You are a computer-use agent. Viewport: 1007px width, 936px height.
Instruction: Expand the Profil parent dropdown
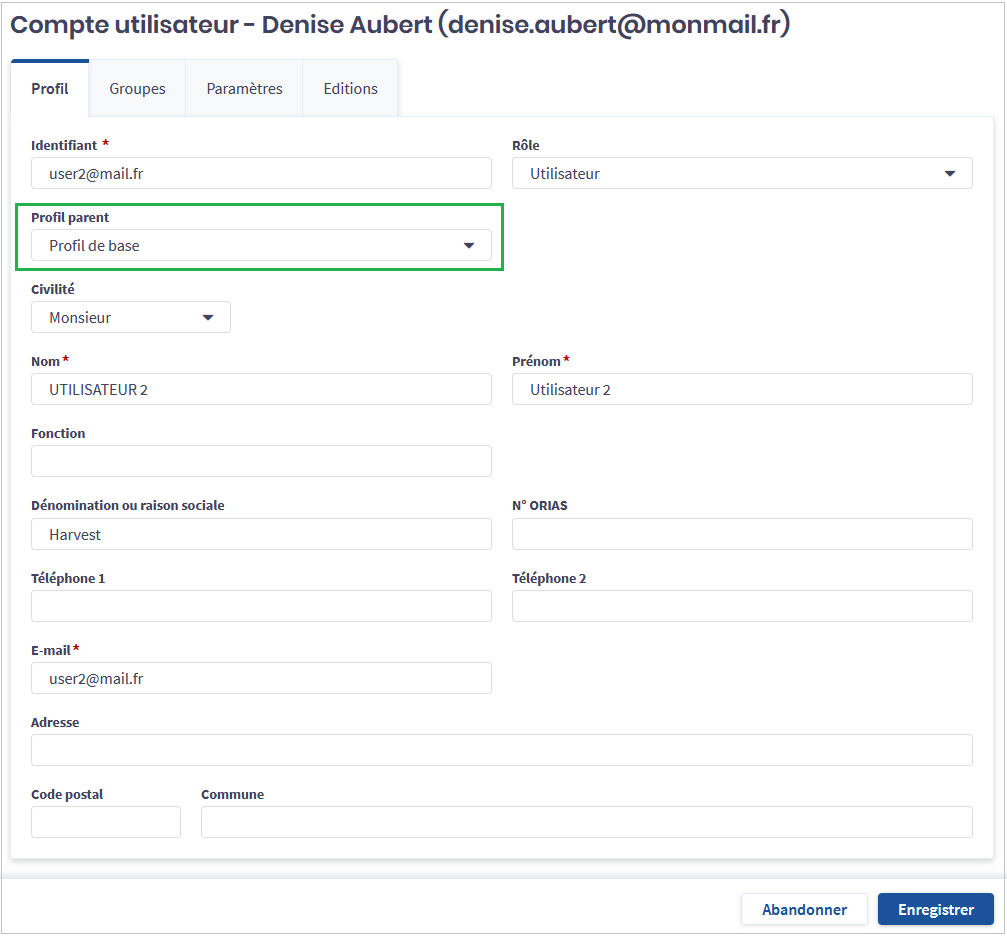pos(261,246)
